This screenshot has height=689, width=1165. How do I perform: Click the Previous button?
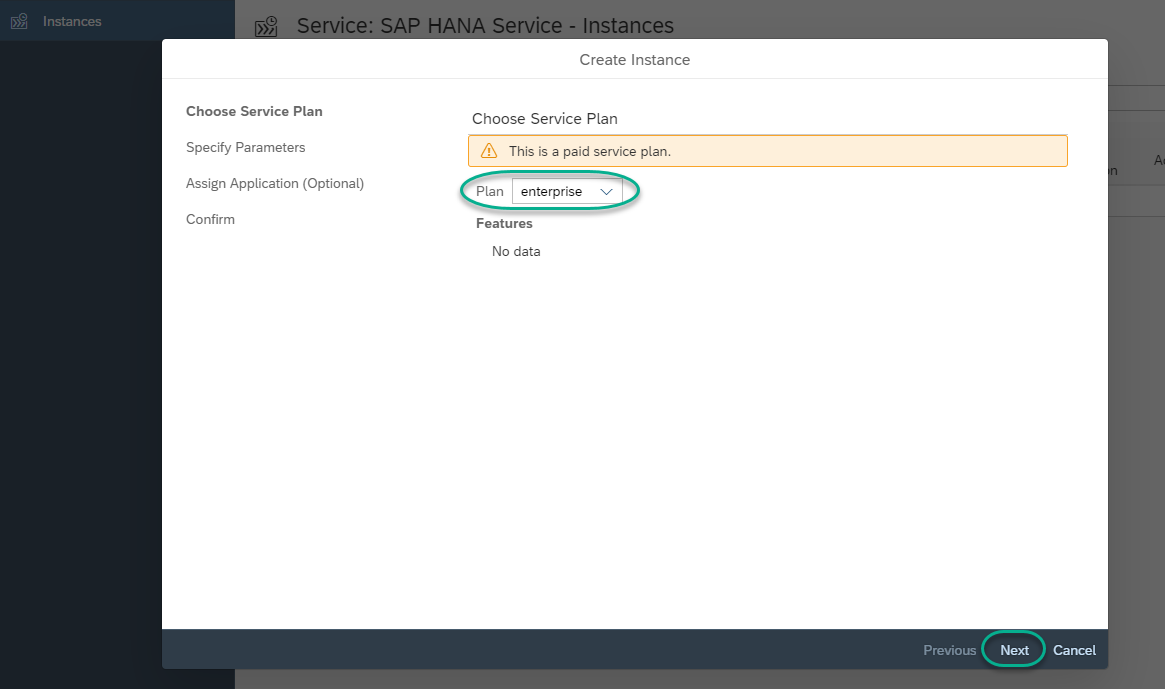click(x=949, y=650)
